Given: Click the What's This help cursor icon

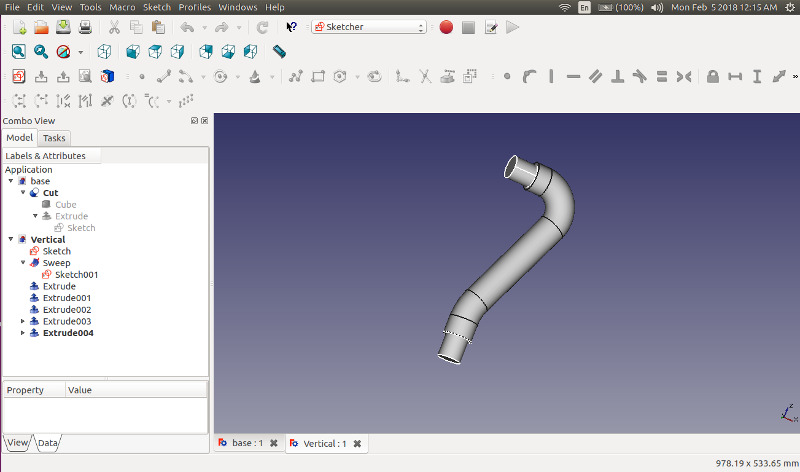Looking at the screenshot, I should pyautogui.click(x=291, y=27).
